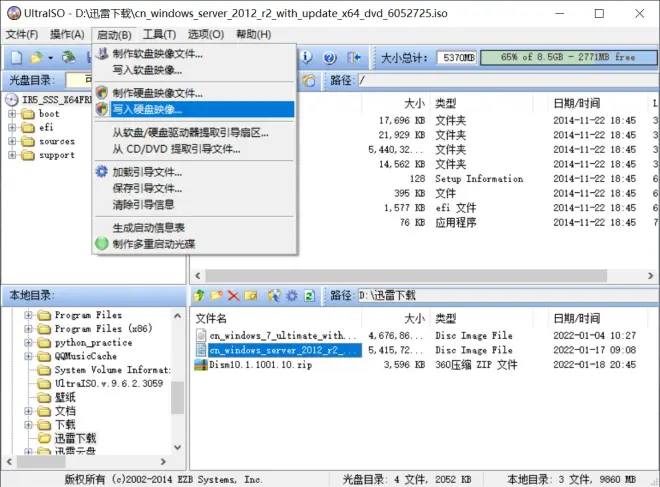The image size is (660, 487).
Task: Expand the support folder in disc tree
Action: coord(12,155)
